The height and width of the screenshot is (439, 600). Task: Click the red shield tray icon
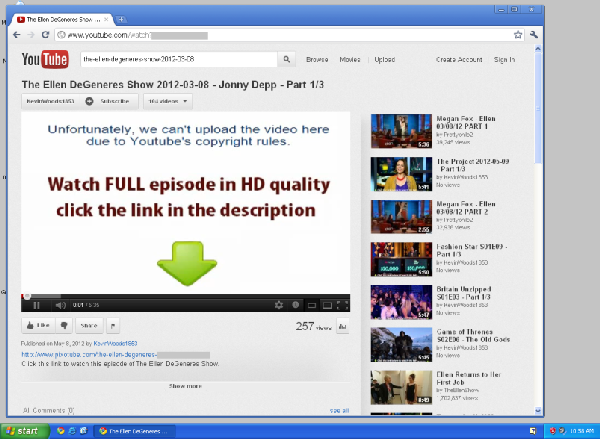pyautogui.click(x=553, y=431)
